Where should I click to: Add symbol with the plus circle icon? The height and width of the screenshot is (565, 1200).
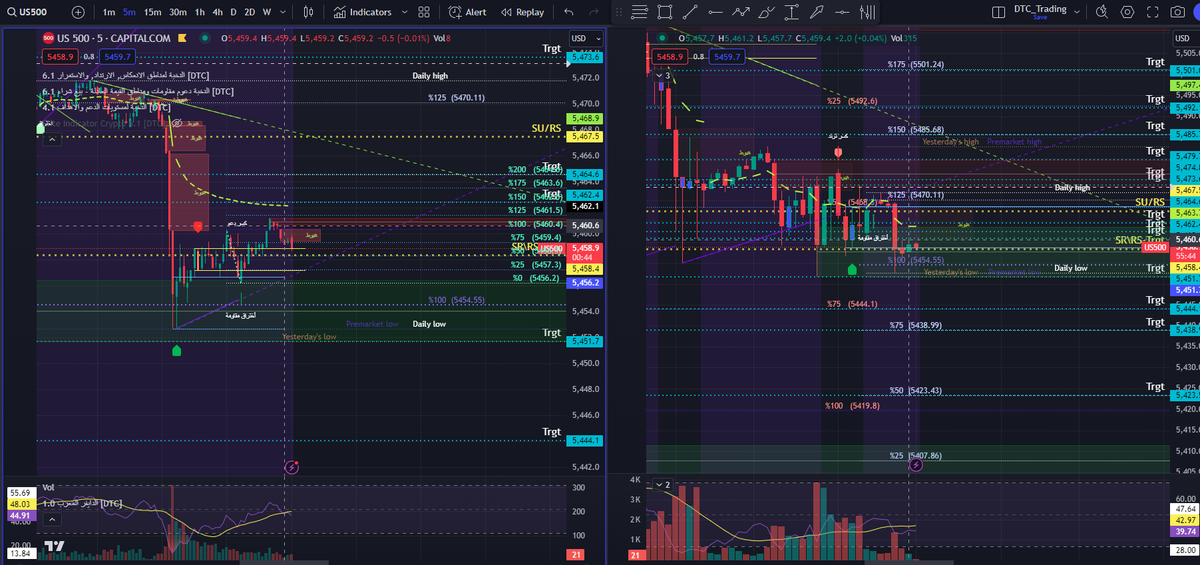[78, 12]
